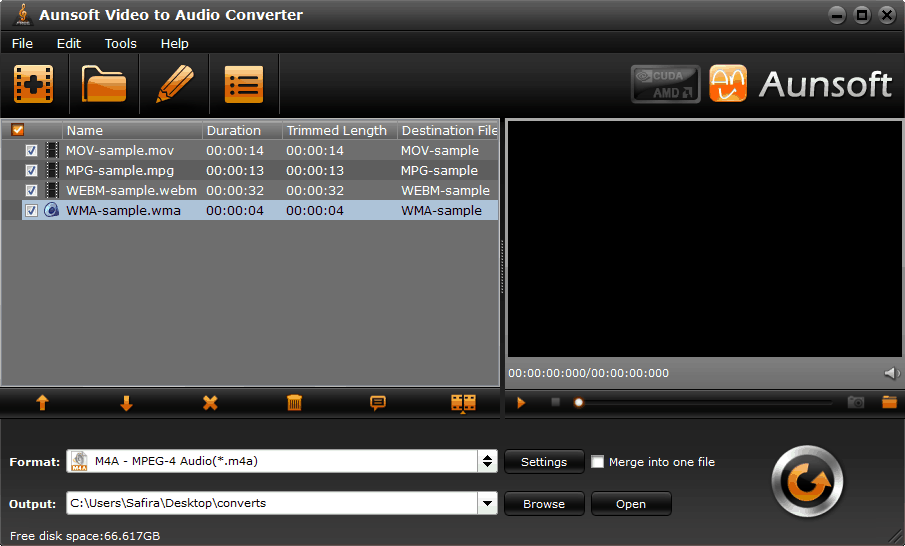Clear the list with trash icon

(294, 403)
